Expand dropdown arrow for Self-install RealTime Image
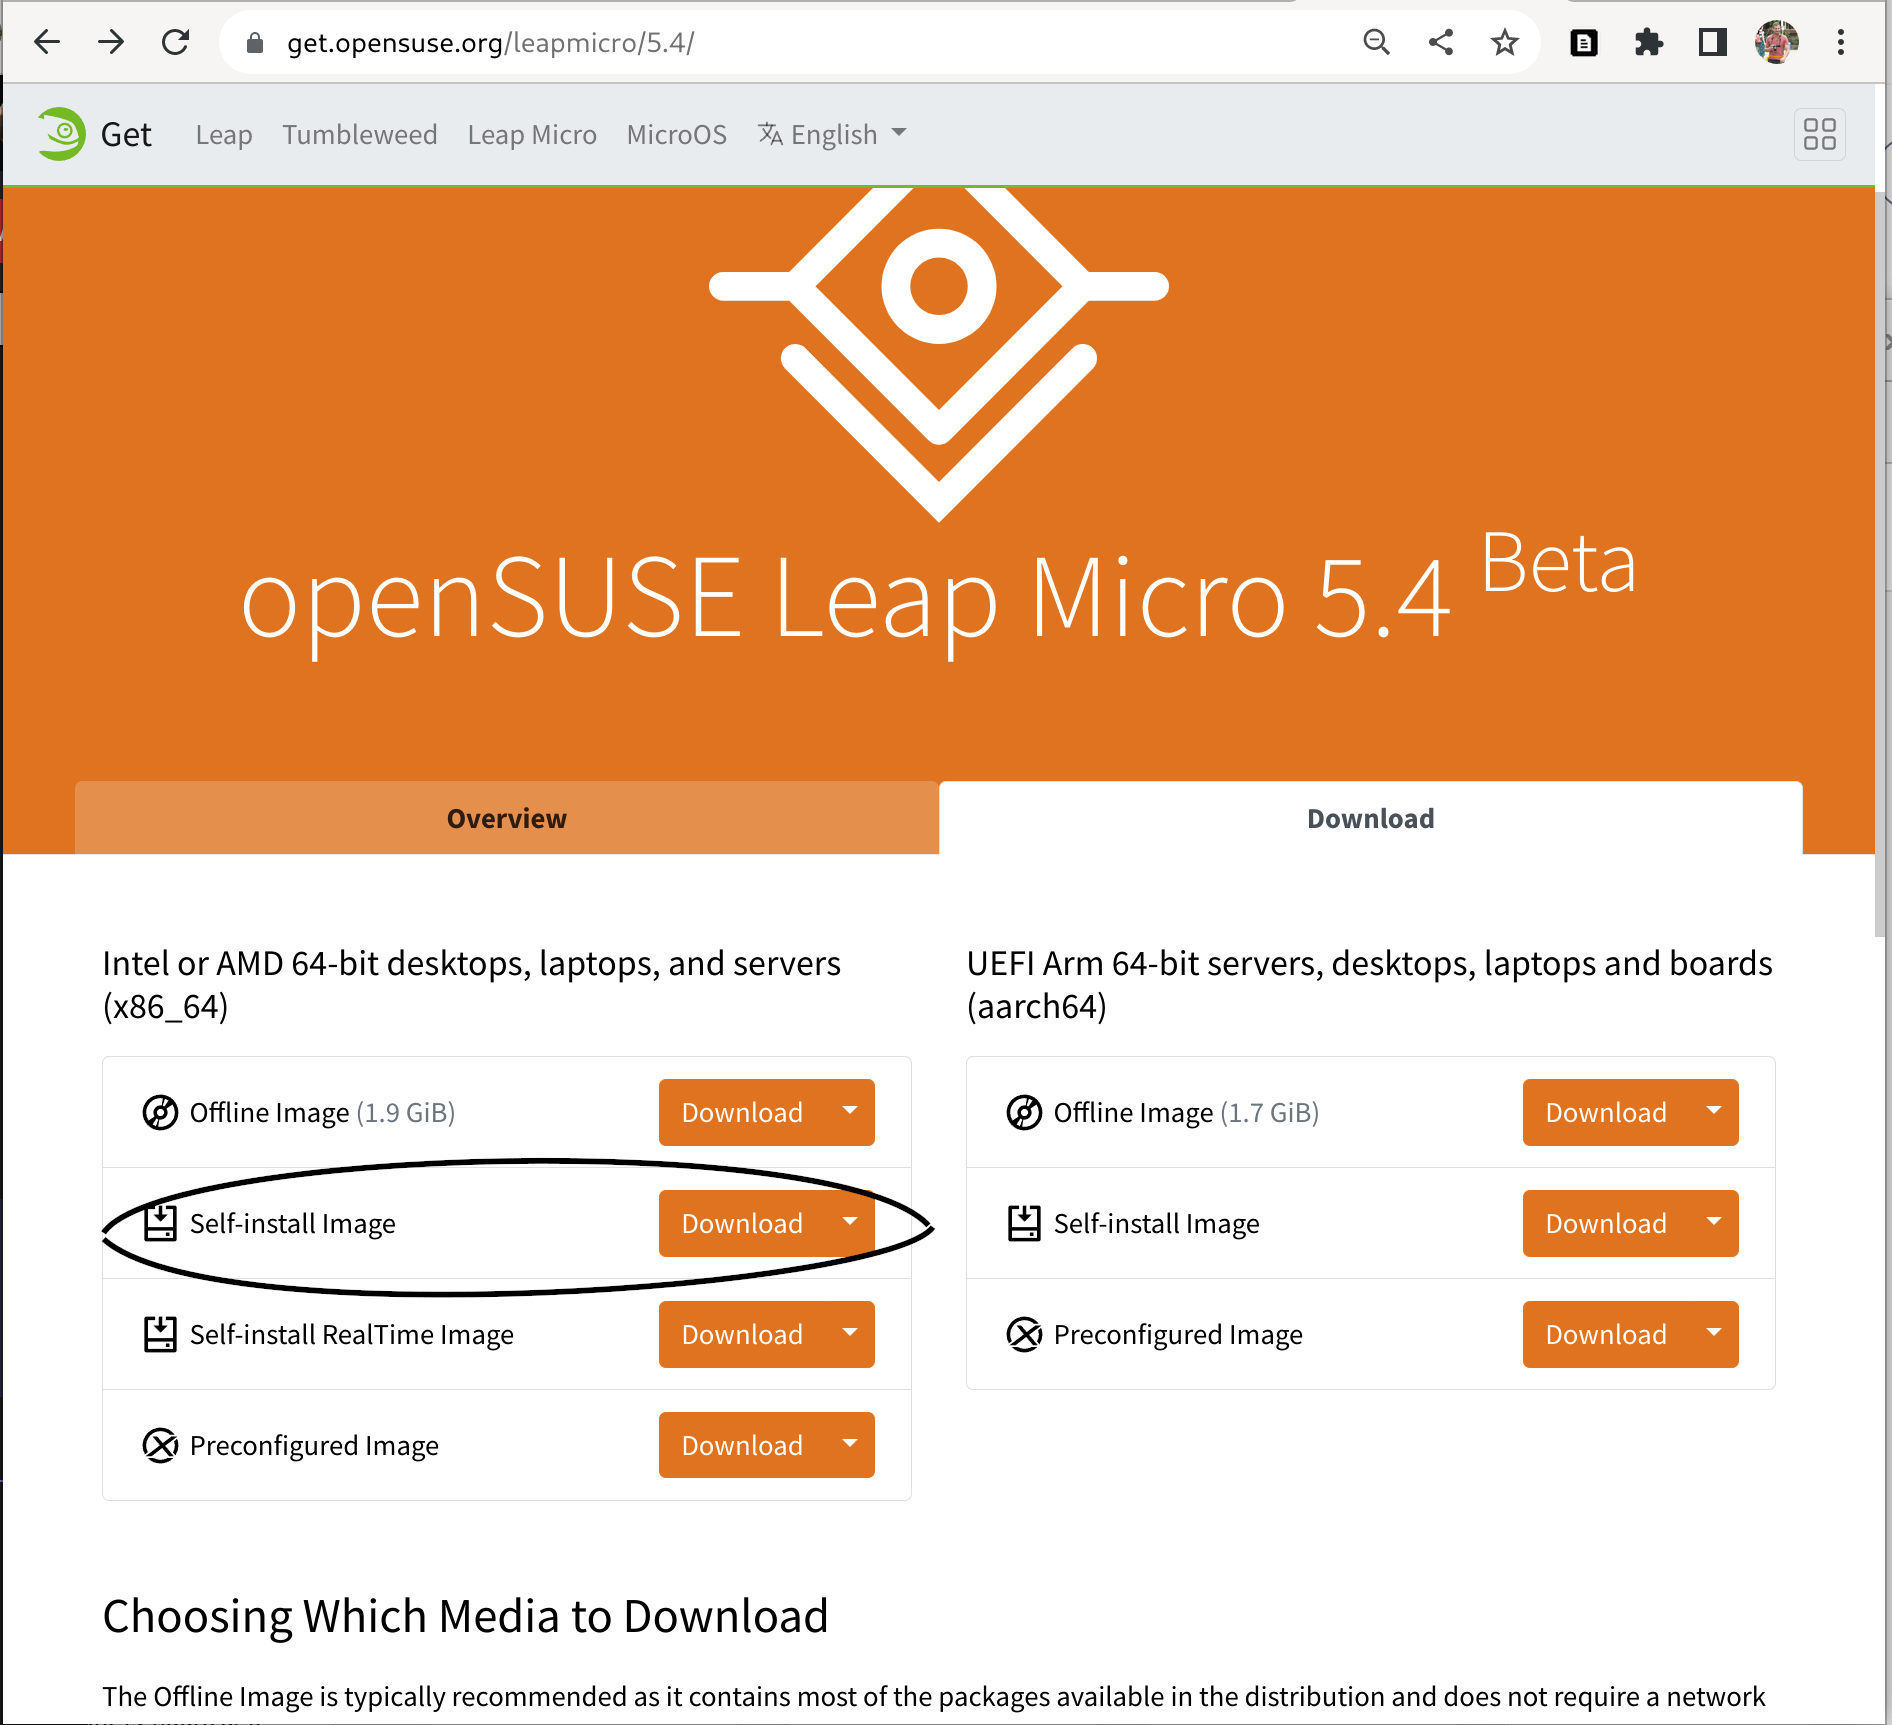Screen dimensions: 1892x1725 click(x=850, y=1334)
